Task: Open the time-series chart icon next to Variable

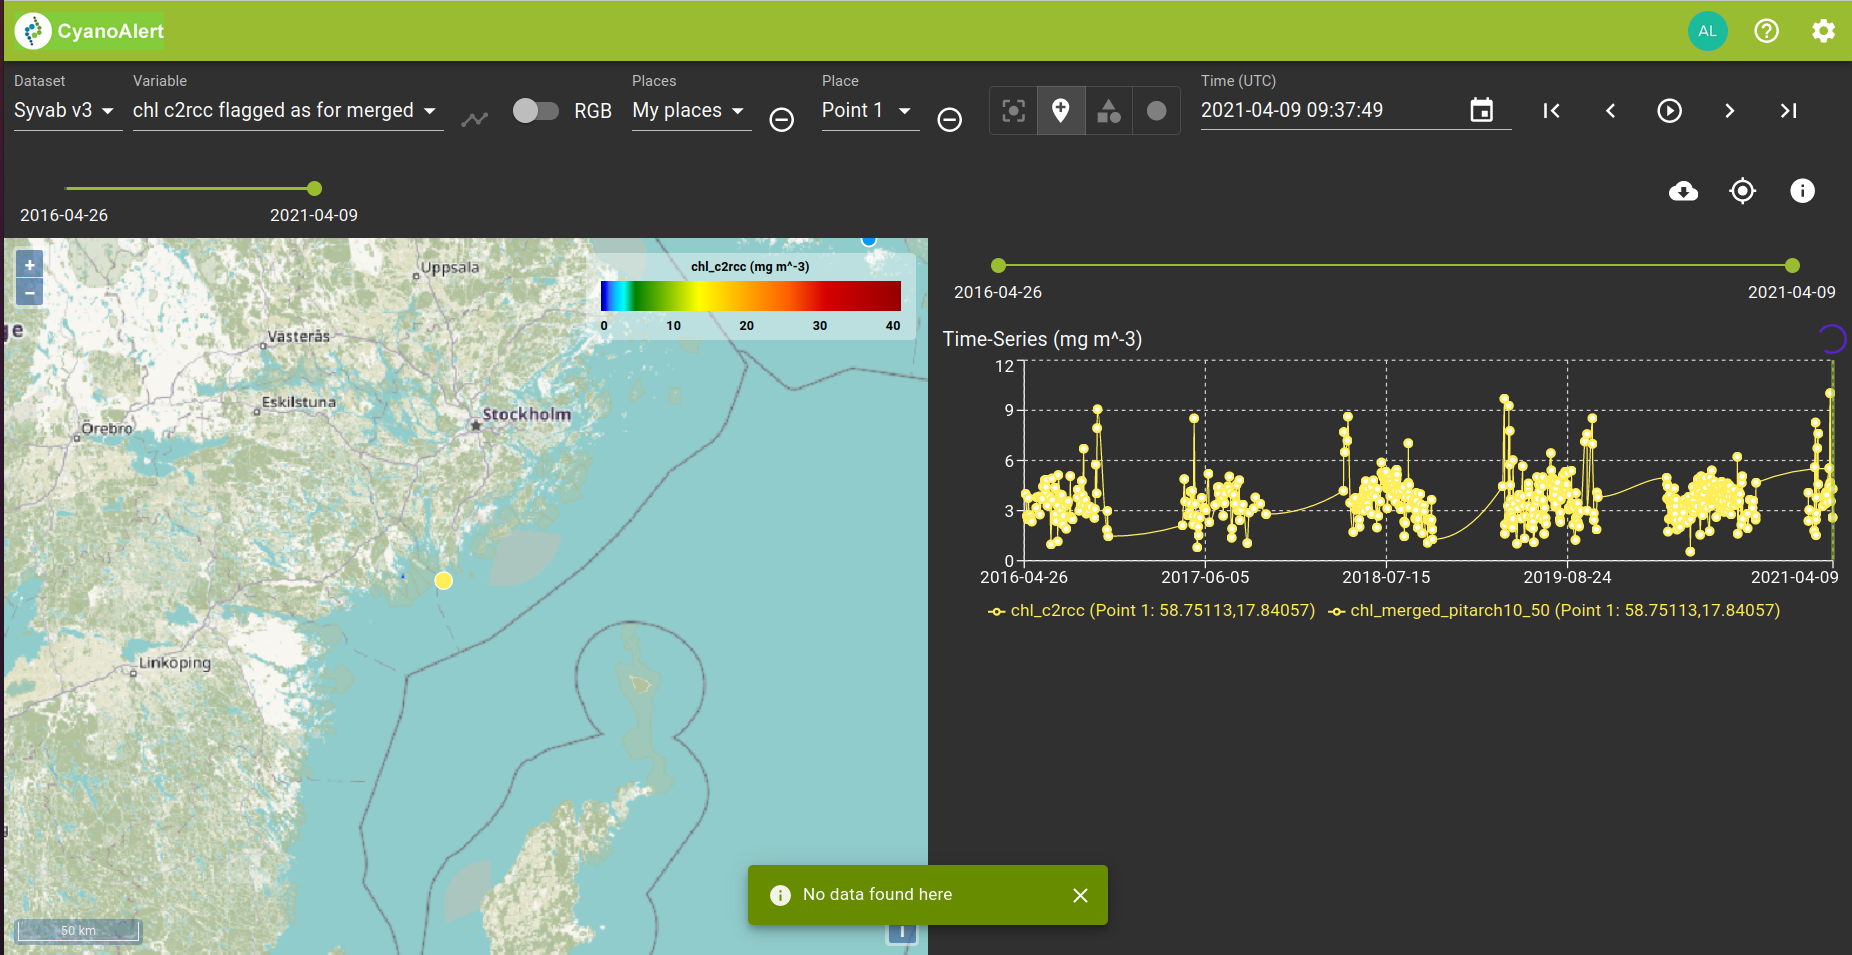Action: click(475, 118)
